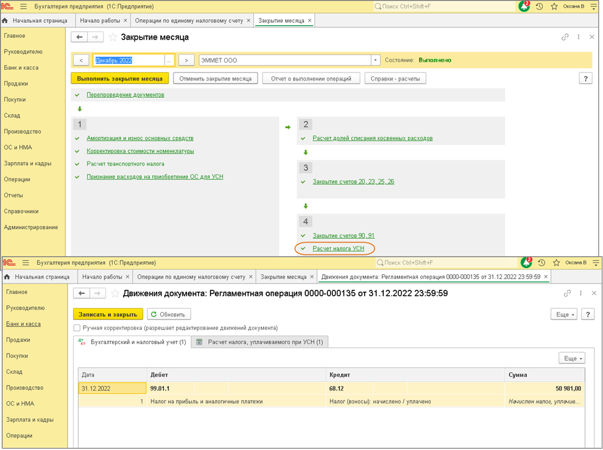Click period field Декабрь 2022
Viewport: 603px width, 450px height.
(x=128, y=60)
